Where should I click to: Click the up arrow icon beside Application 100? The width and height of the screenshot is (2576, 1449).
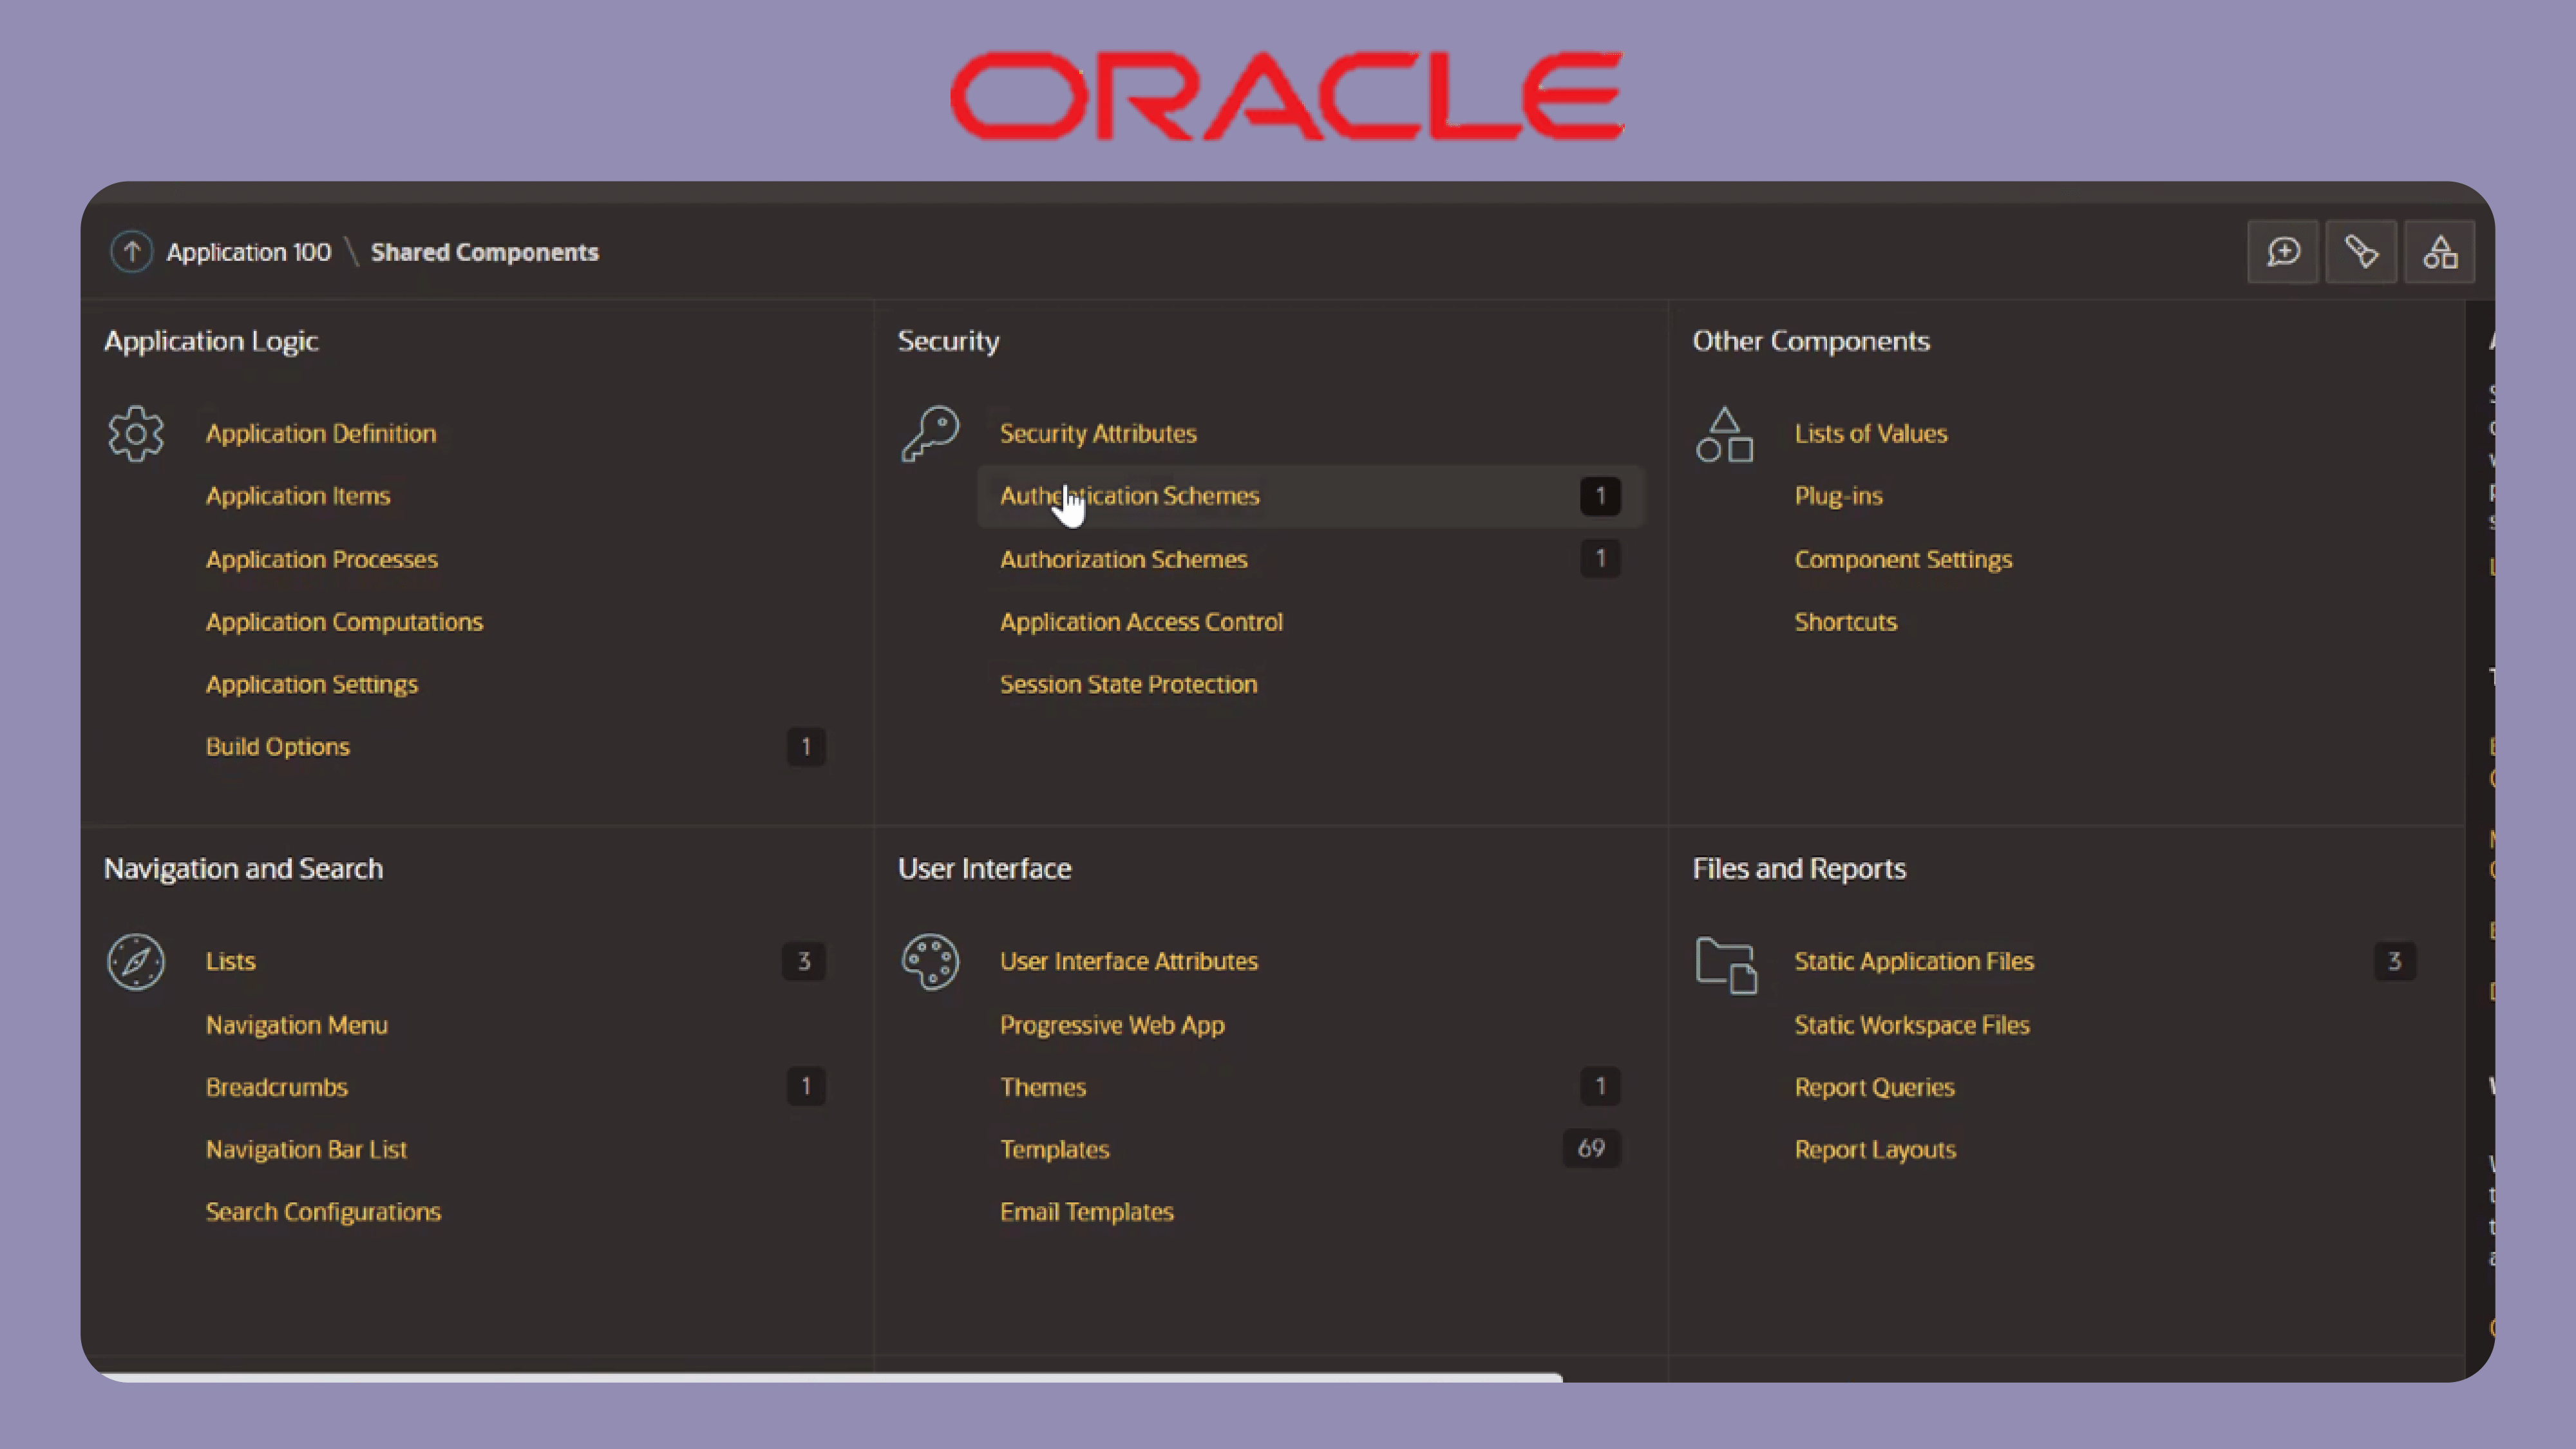tap(131, 252)
